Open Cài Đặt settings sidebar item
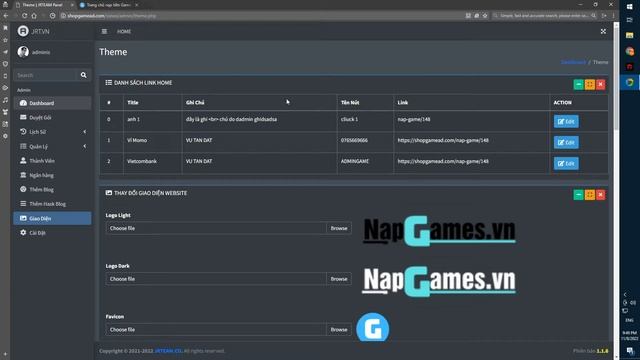Image resolution: width=640 pixels, height=360 pixels. [x=52, y=233]
